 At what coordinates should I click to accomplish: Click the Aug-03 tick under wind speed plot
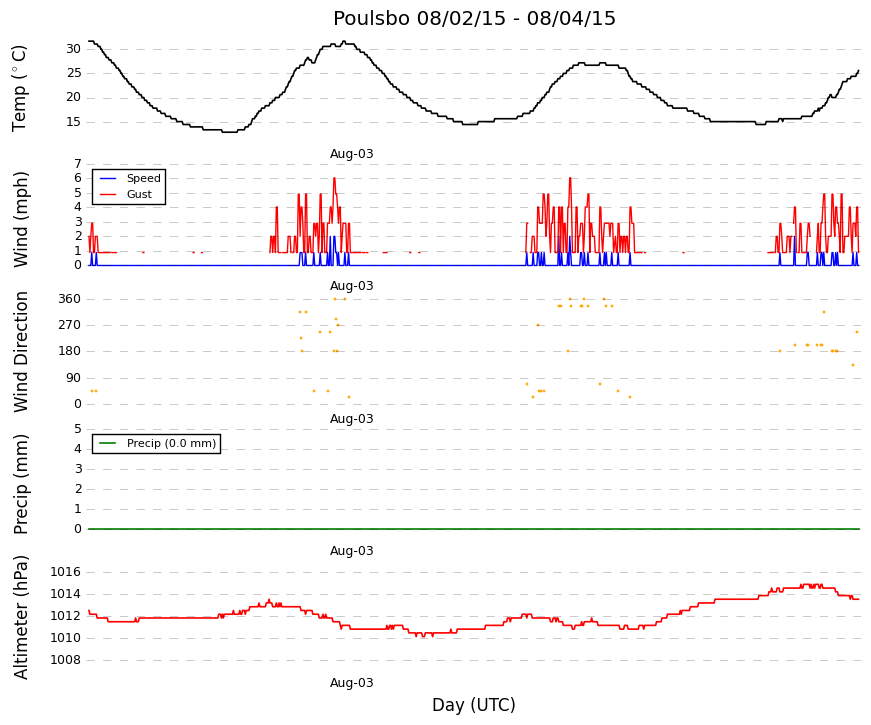[352, 286]
